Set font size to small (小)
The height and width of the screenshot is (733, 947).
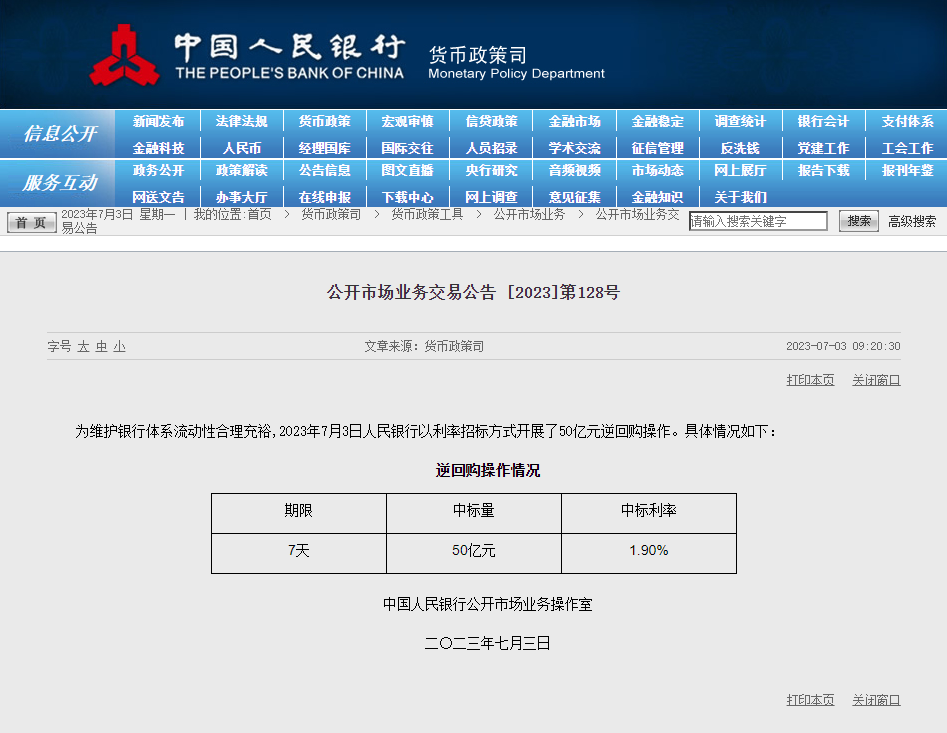(119, 346)
